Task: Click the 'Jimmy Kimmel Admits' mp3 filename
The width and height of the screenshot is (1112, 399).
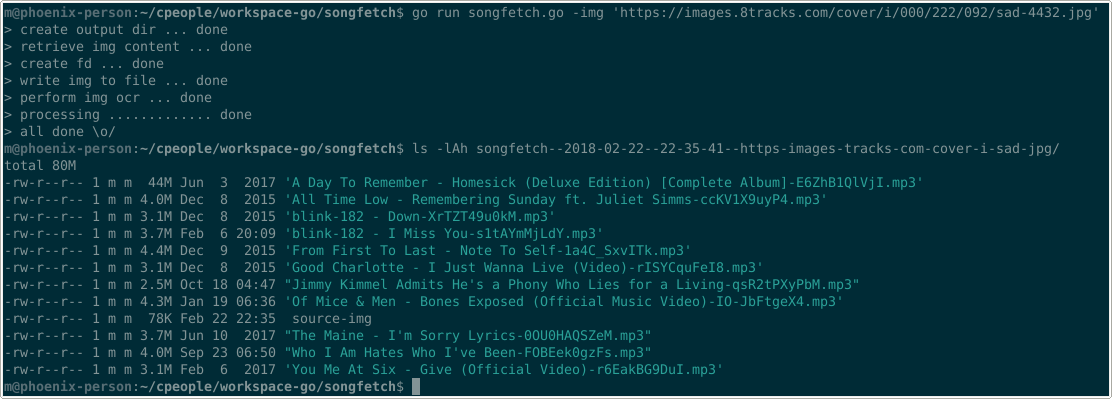Action: (572, 285)
